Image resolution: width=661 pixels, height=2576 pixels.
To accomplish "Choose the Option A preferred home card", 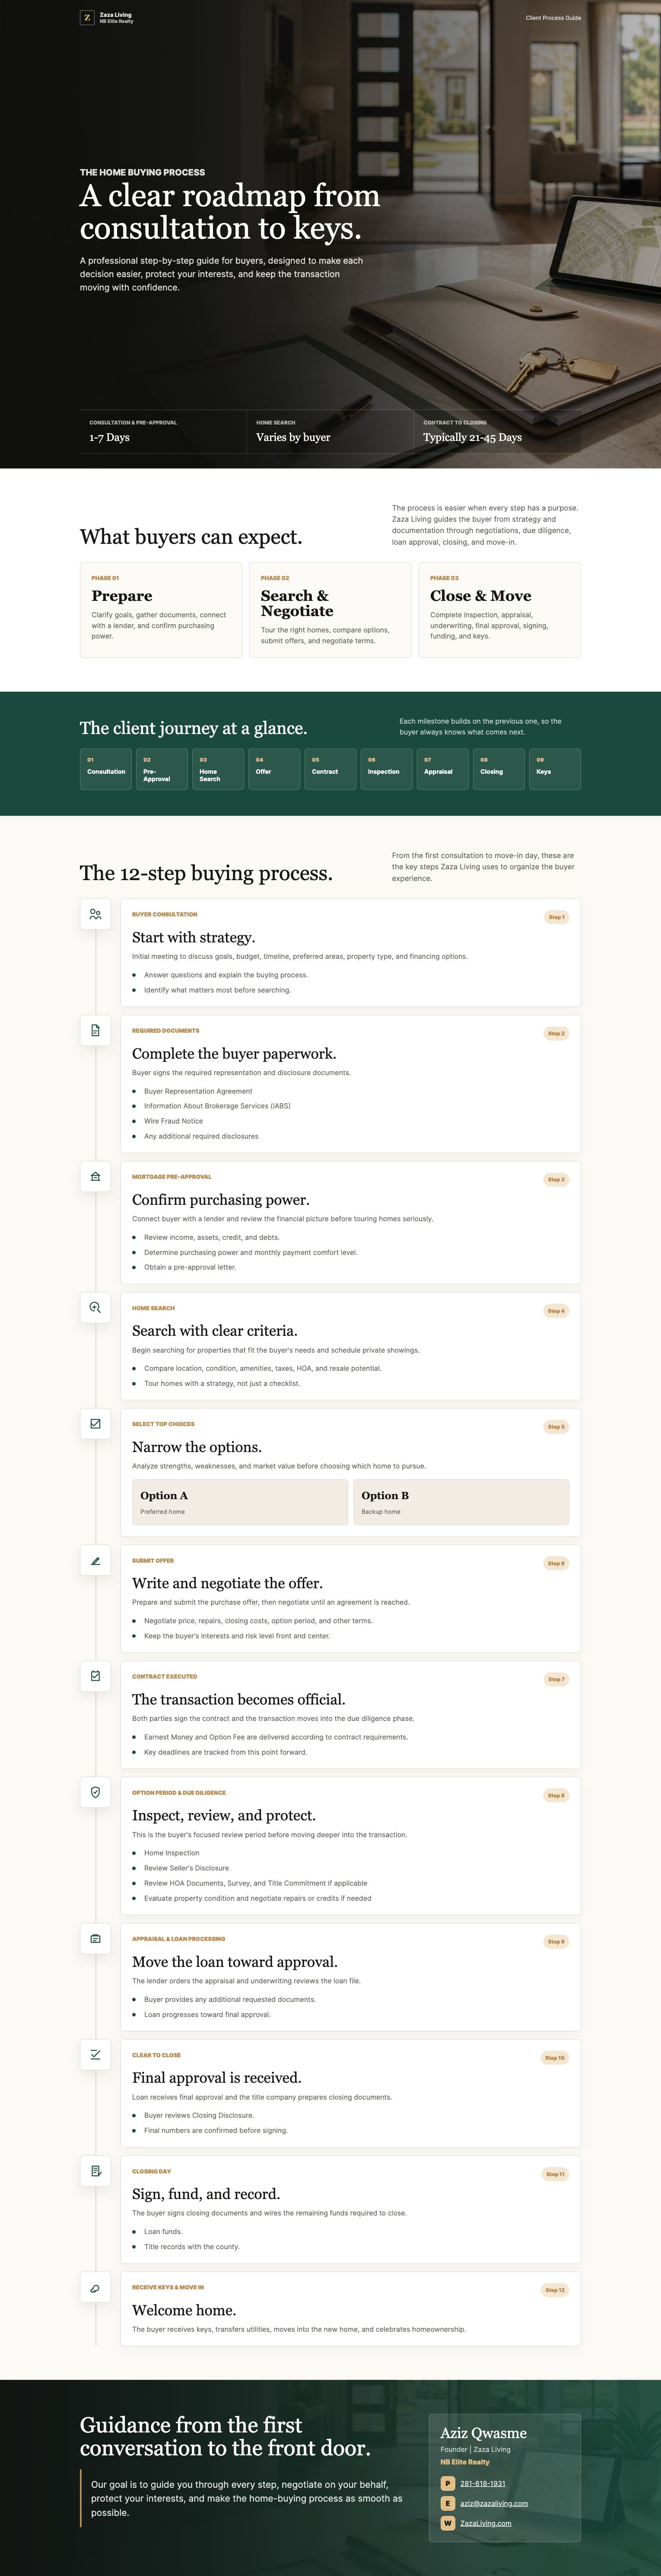I will (240, 1502).
